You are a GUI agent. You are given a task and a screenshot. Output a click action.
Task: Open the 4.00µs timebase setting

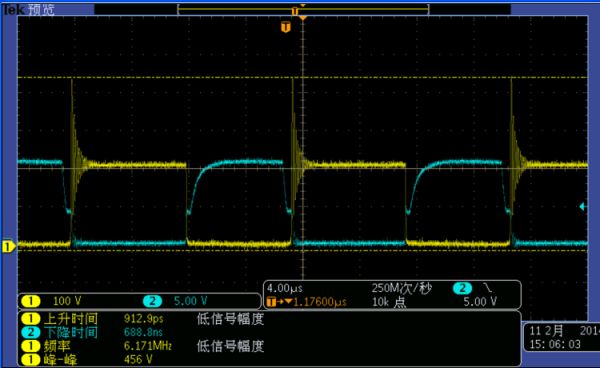click(x=285, y=288)
